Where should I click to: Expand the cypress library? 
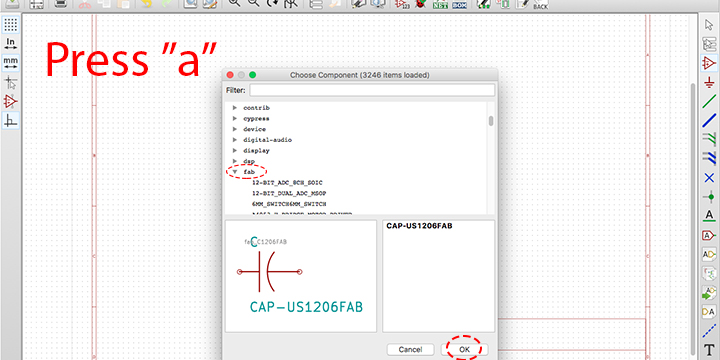pos(235,118)
